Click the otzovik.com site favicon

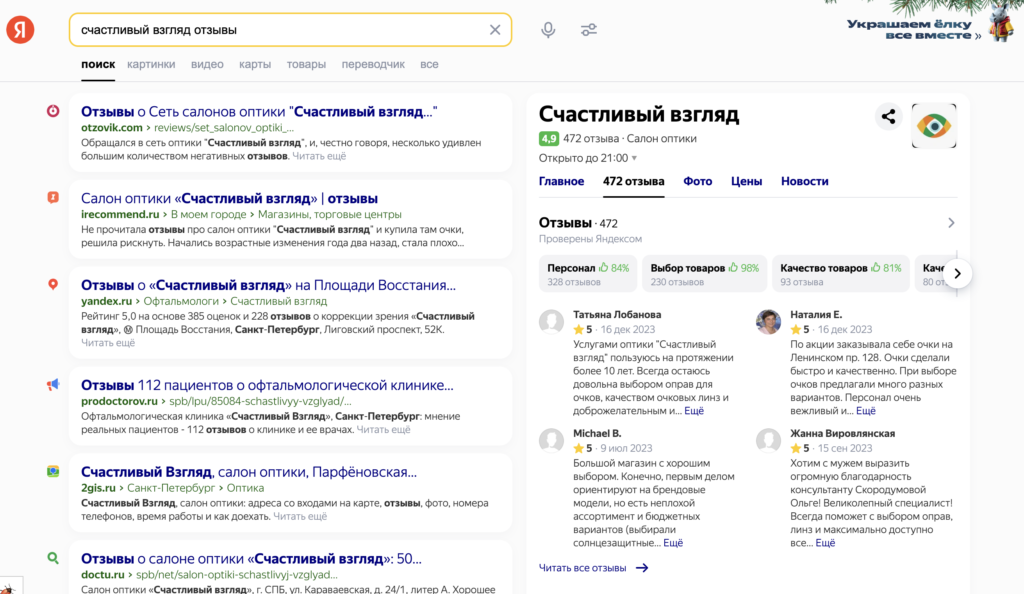[53, 111]
